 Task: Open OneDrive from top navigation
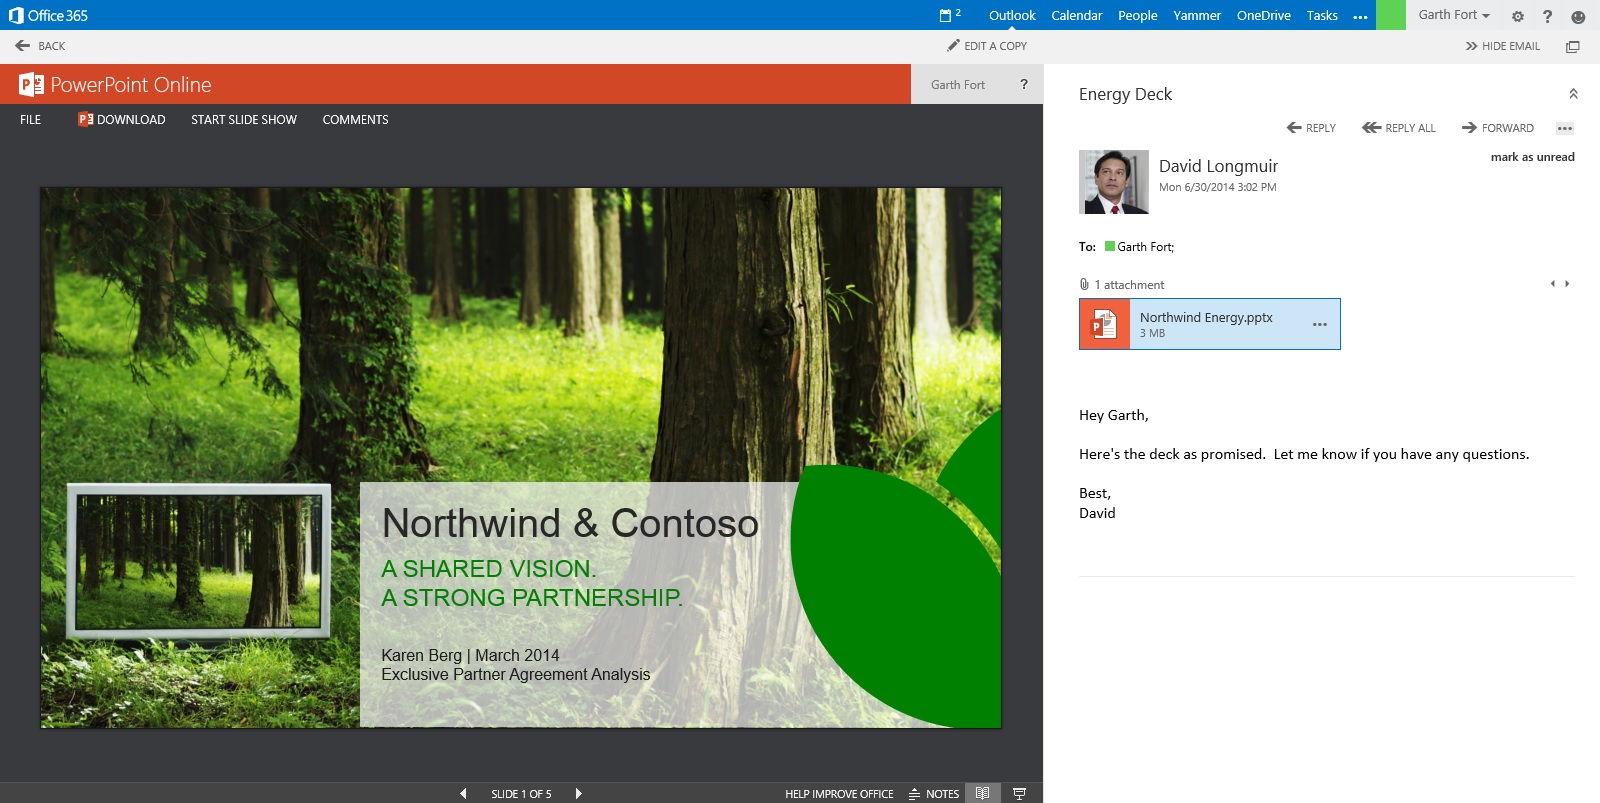point(1264,15)
